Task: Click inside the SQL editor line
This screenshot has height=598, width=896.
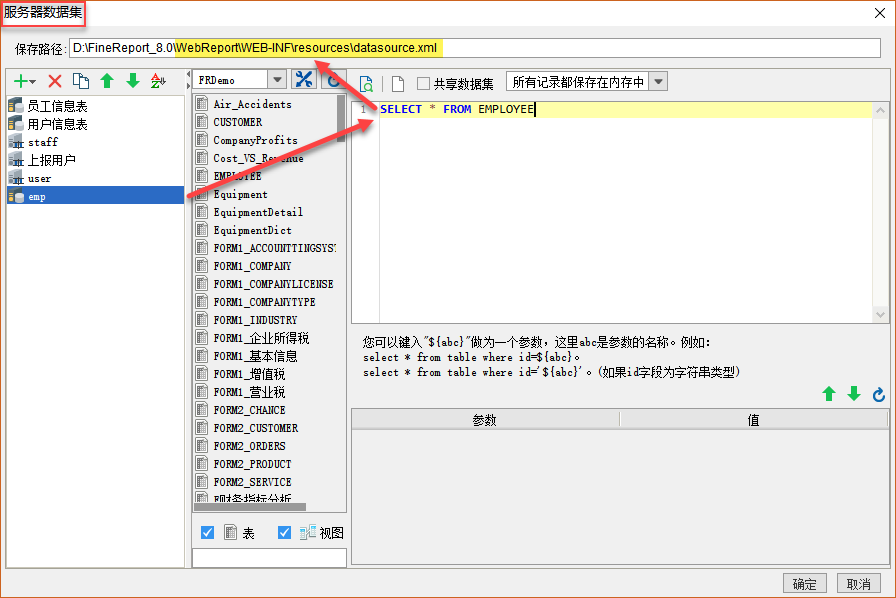Action: 625,109
